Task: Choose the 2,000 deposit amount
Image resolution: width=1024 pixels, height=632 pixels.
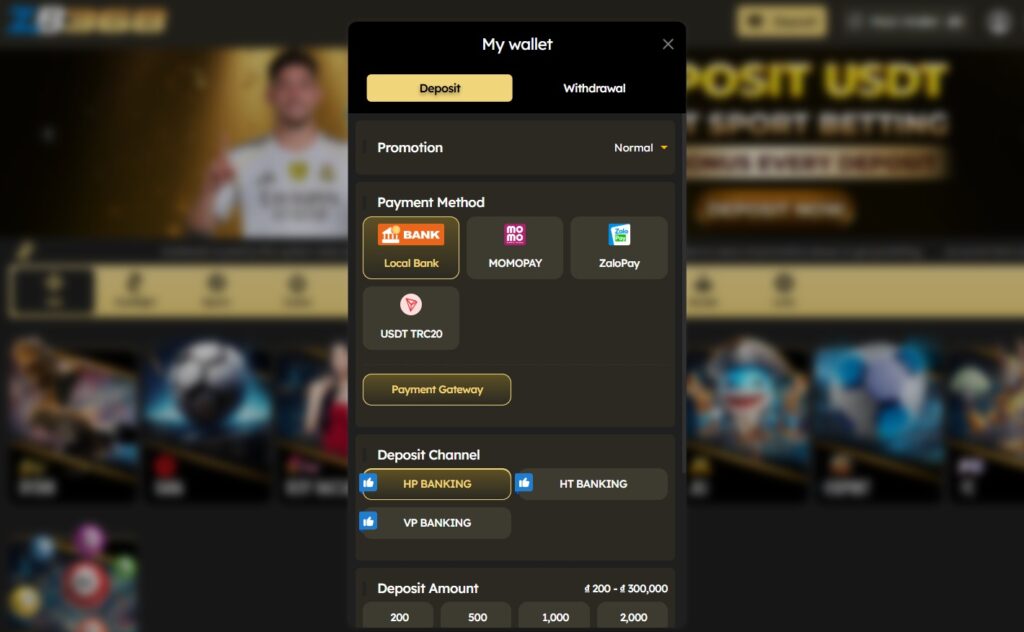Action: point(633,616)
